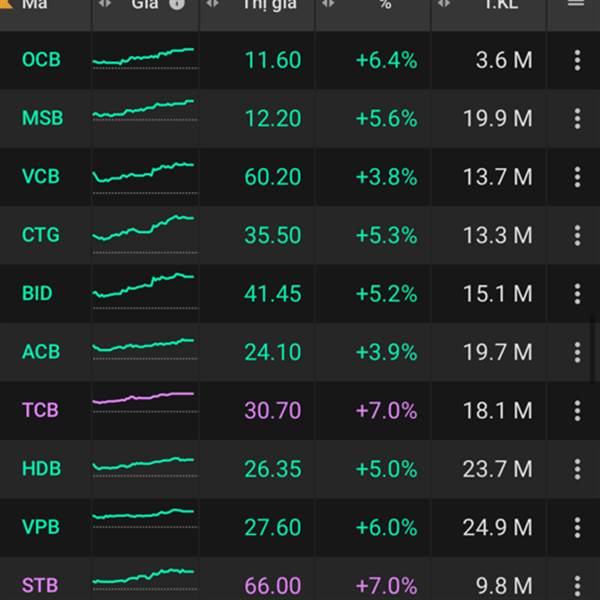Open the TCB sparkline price chart
Image resolution: width=600 pixels, height=600 pixels.
click(x=144, y=399)
